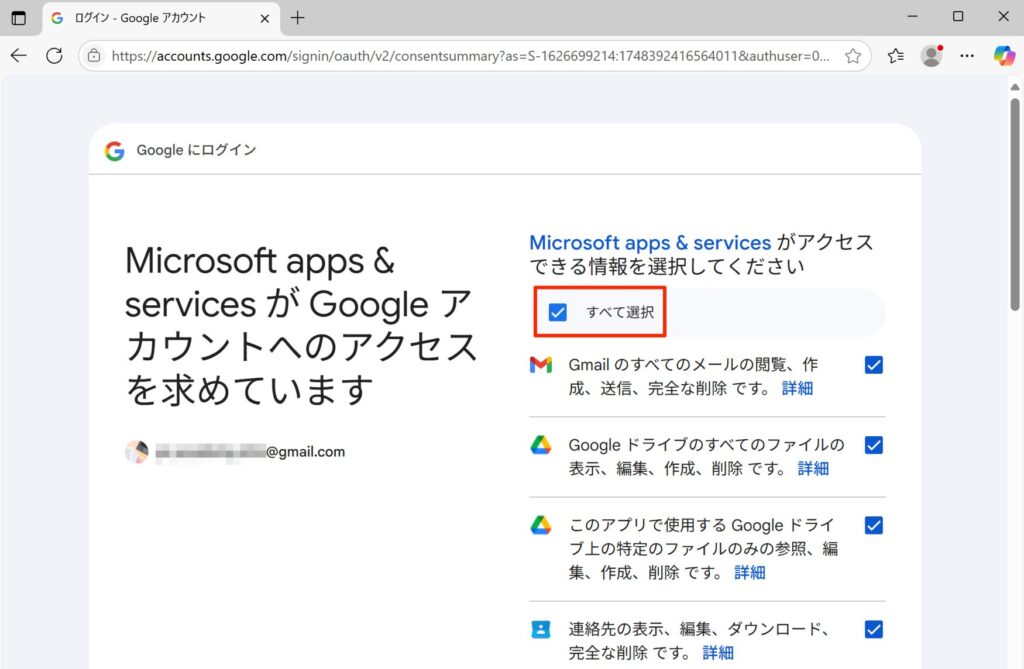Click Drive icon for 特定のファイル permission
Viewport: 1024px width, 669px height.
(x=541, y=525)
